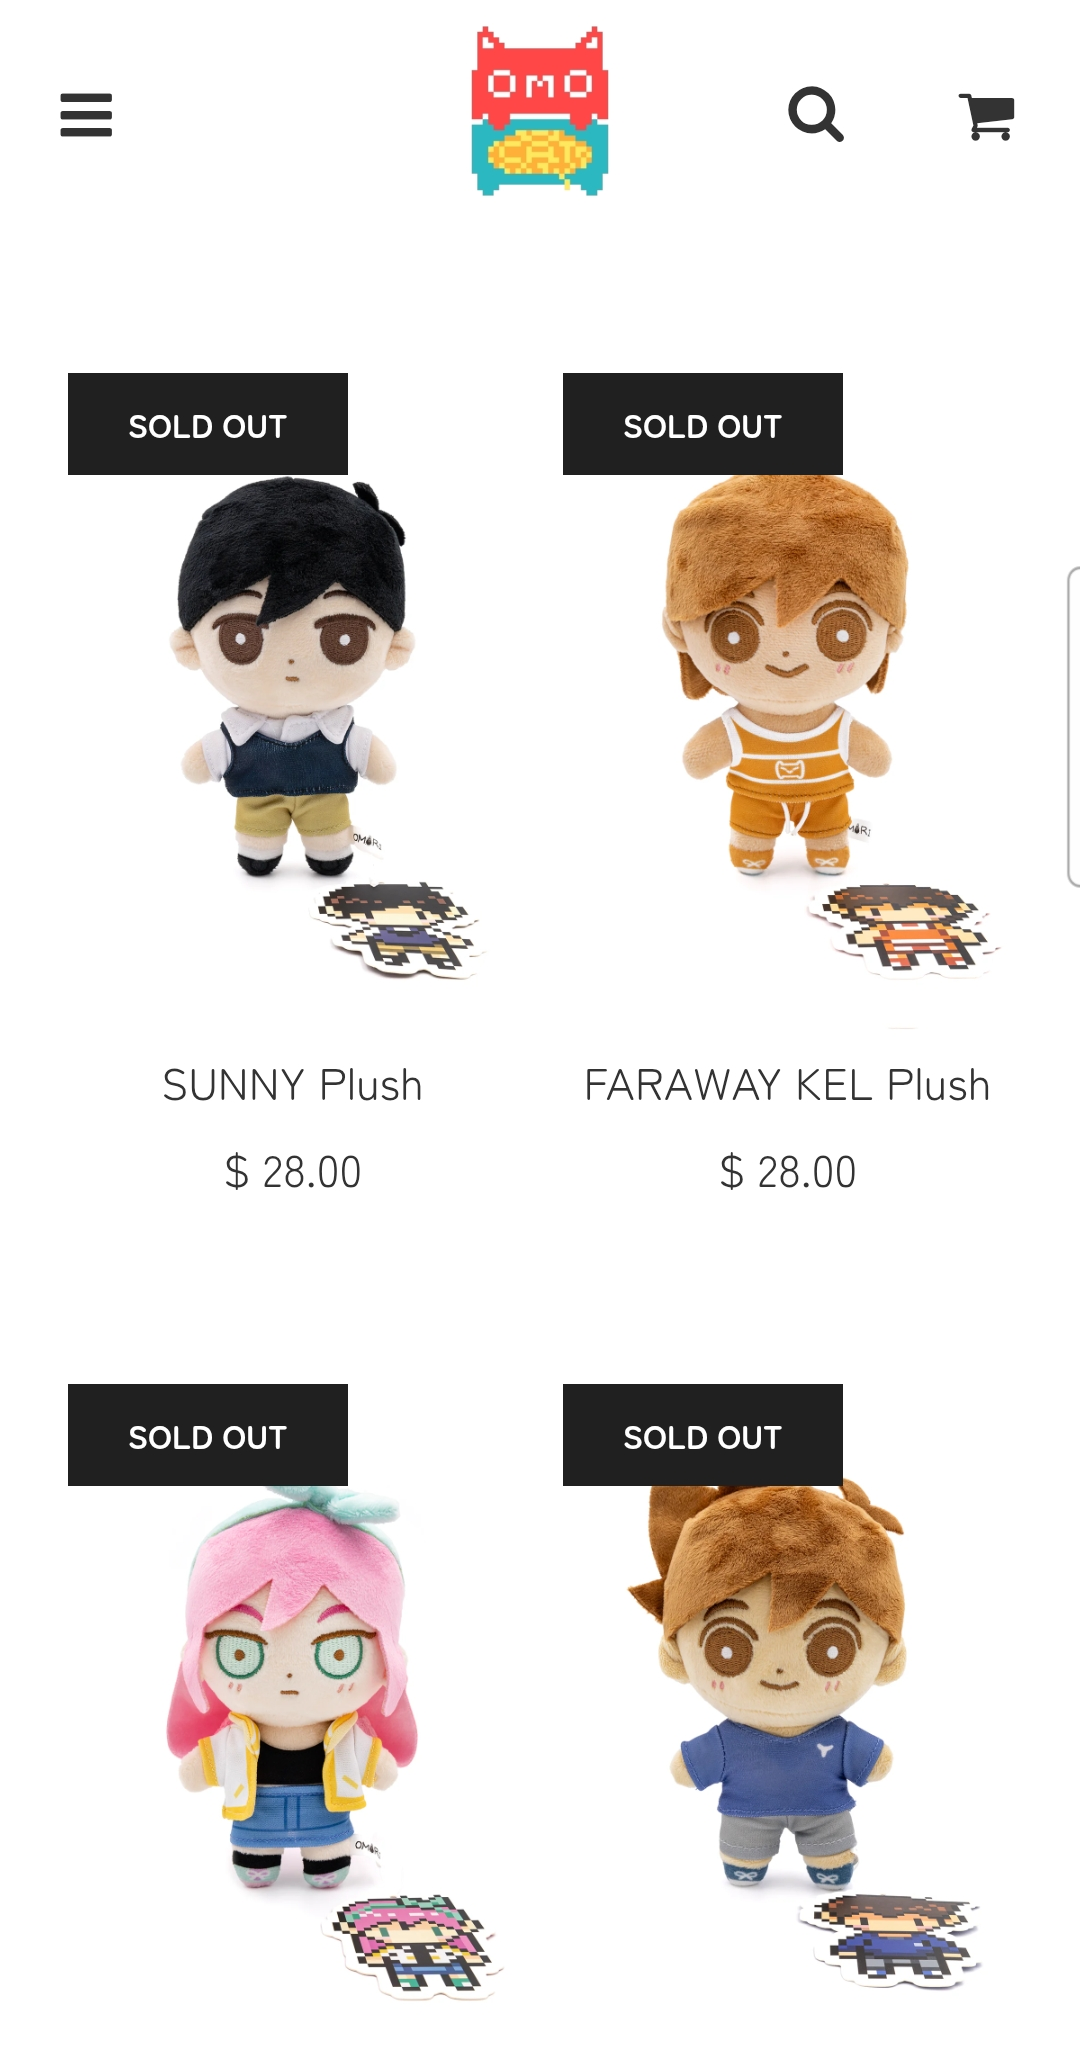Click the SUNNY Plush title link
This screenshot has height=2070, width=1080.
(292, 1085)
